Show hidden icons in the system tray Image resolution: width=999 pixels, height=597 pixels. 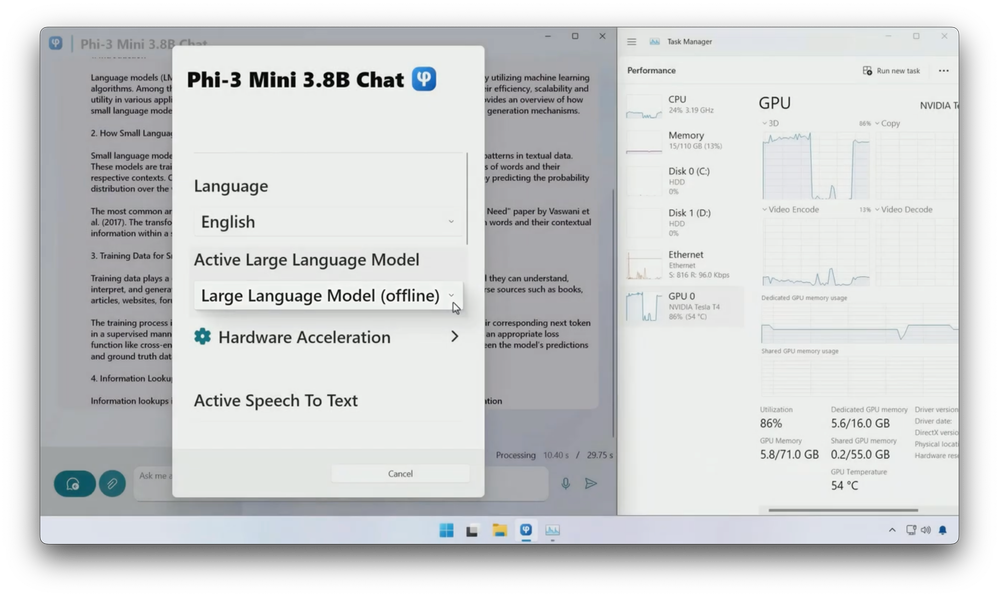point(892,530)
